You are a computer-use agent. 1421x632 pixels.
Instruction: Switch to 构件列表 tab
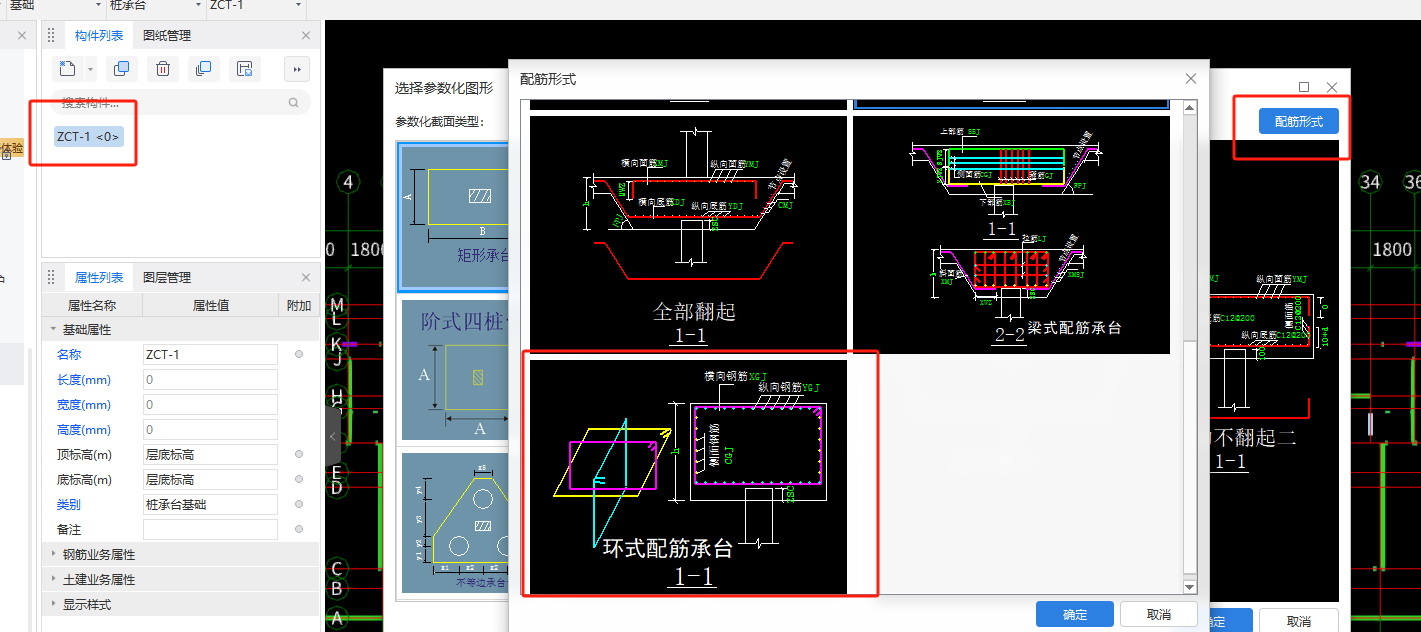[99, 35]
